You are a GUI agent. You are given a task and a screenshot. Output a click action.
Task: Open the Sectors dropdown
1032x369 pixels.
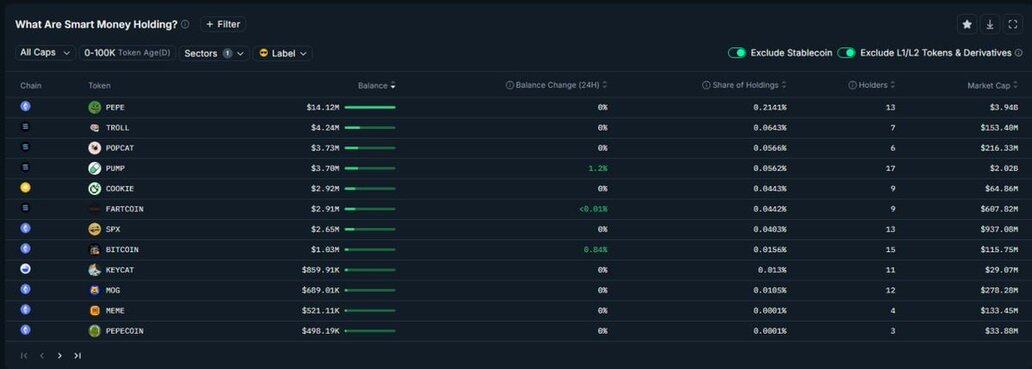point(213,53)
